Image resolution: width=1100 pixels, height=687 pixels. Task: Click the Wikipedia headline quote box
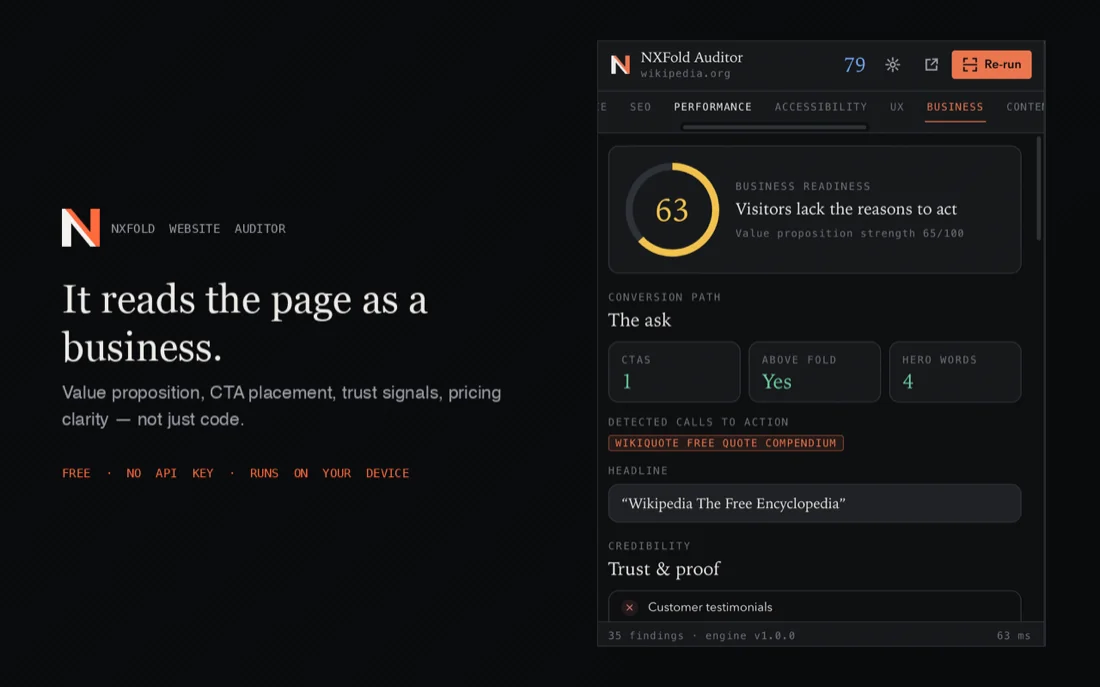tap(814, 503)
